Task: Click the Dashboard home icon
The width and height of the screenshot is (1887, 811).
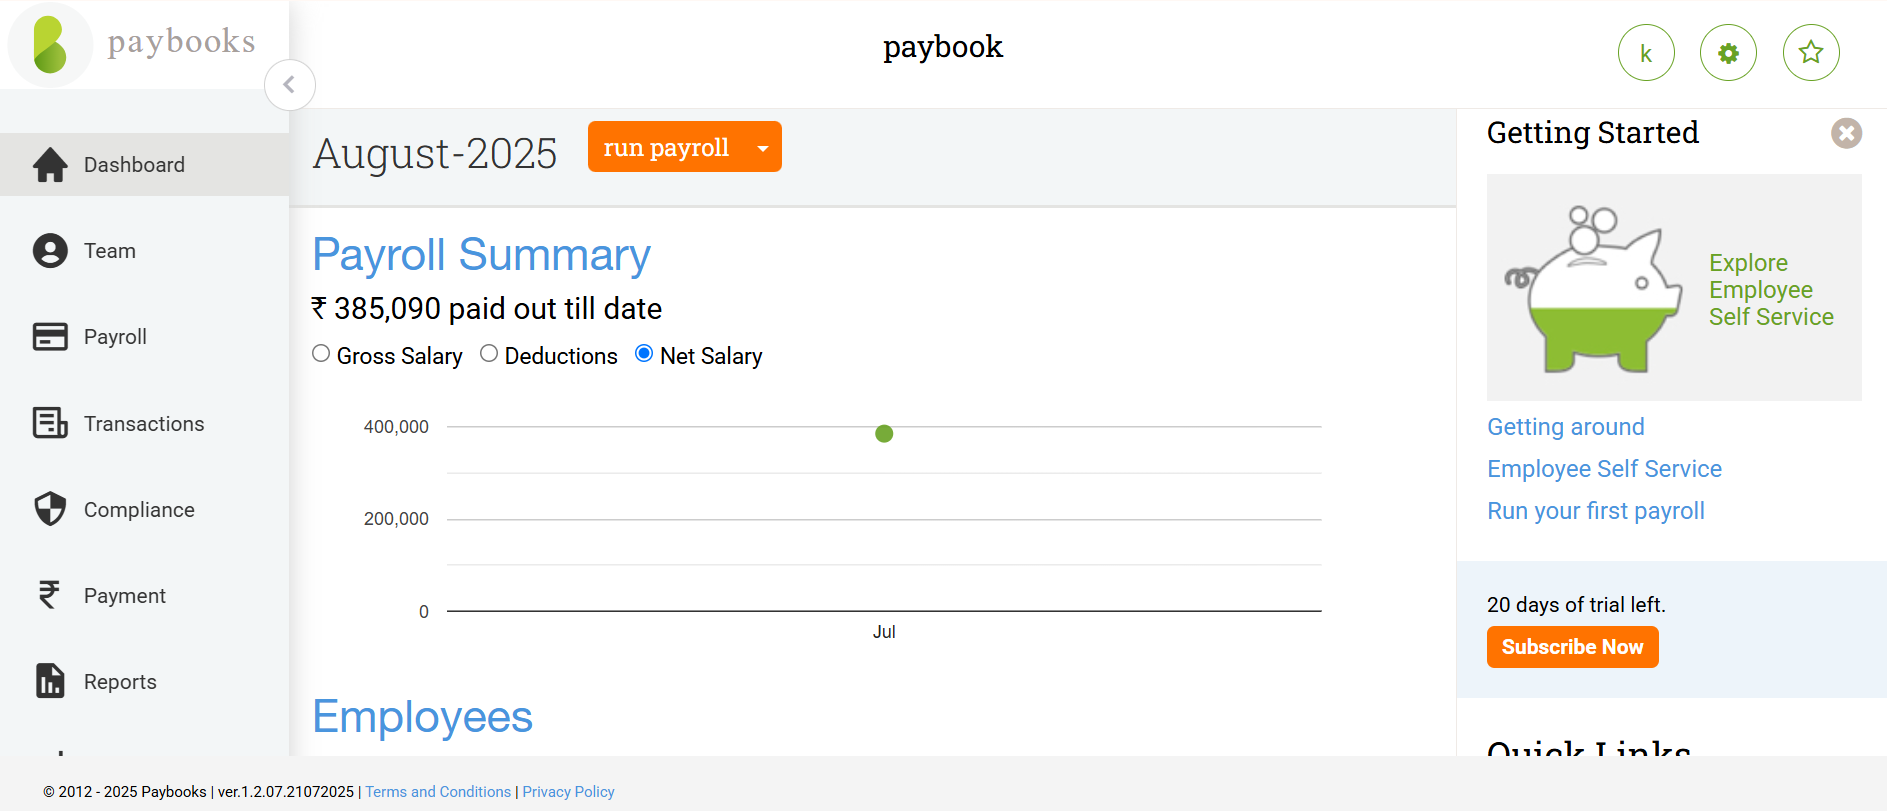Action: click(x=50, y=165)
